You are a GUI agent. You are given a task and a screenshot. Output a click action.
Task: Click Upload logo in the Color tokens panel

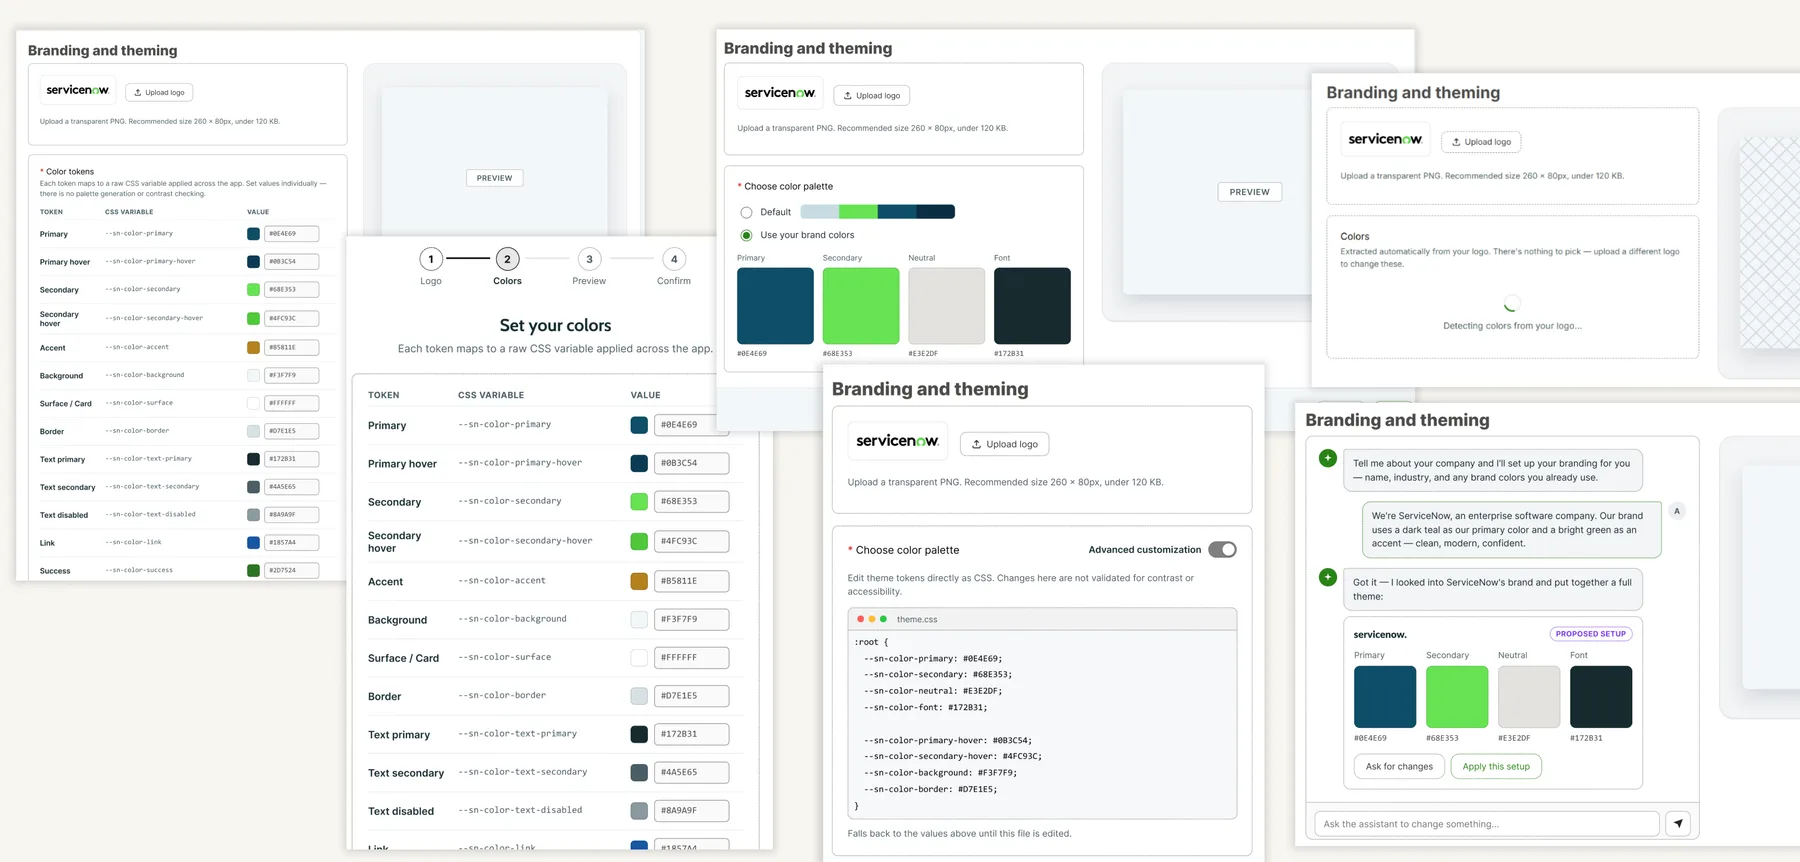click(x=159, y=92)
